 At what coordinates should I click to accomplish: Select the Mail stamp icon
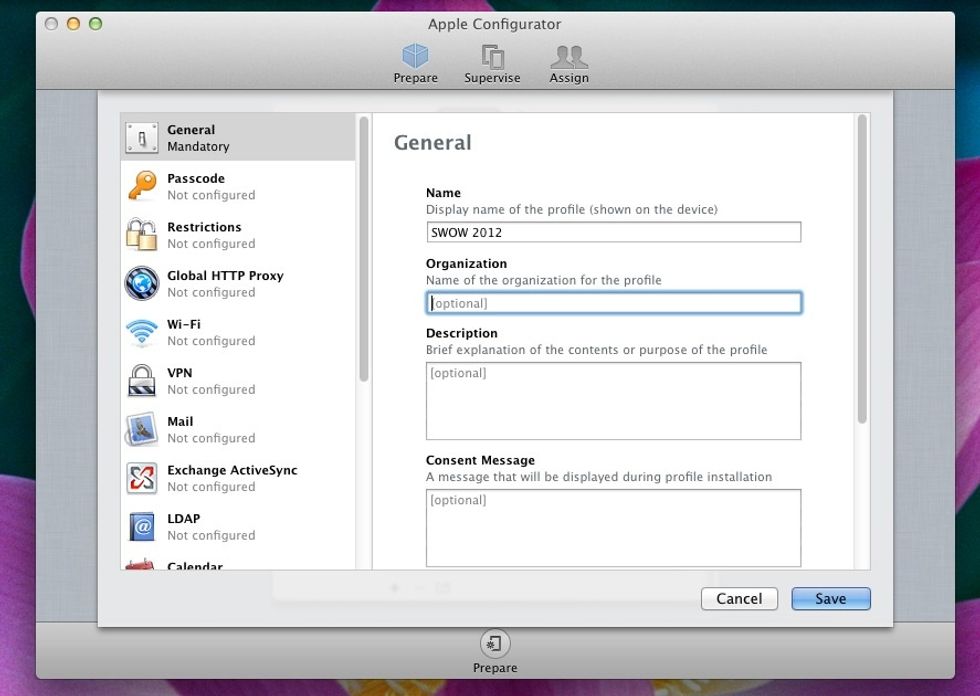pos(142,429)
